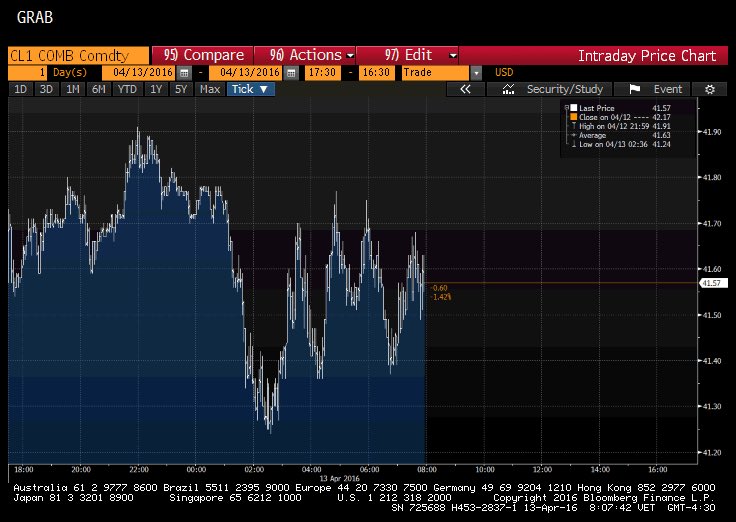Click orange Close legend color swatch
This screenshot has height=522, width=736.
click(572, 116)
